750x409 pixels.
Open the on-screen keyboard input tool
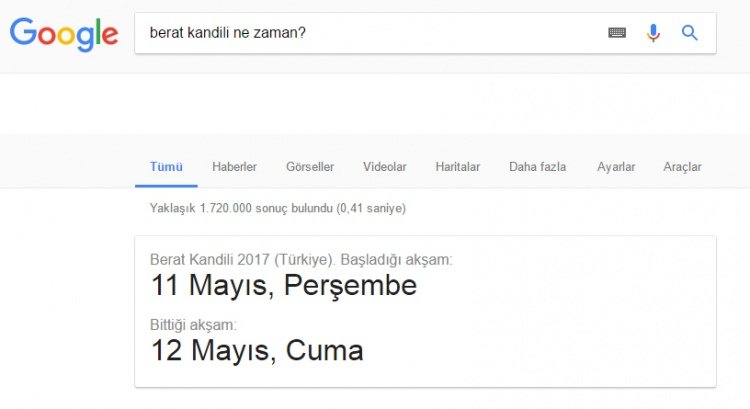click(617, 32)
